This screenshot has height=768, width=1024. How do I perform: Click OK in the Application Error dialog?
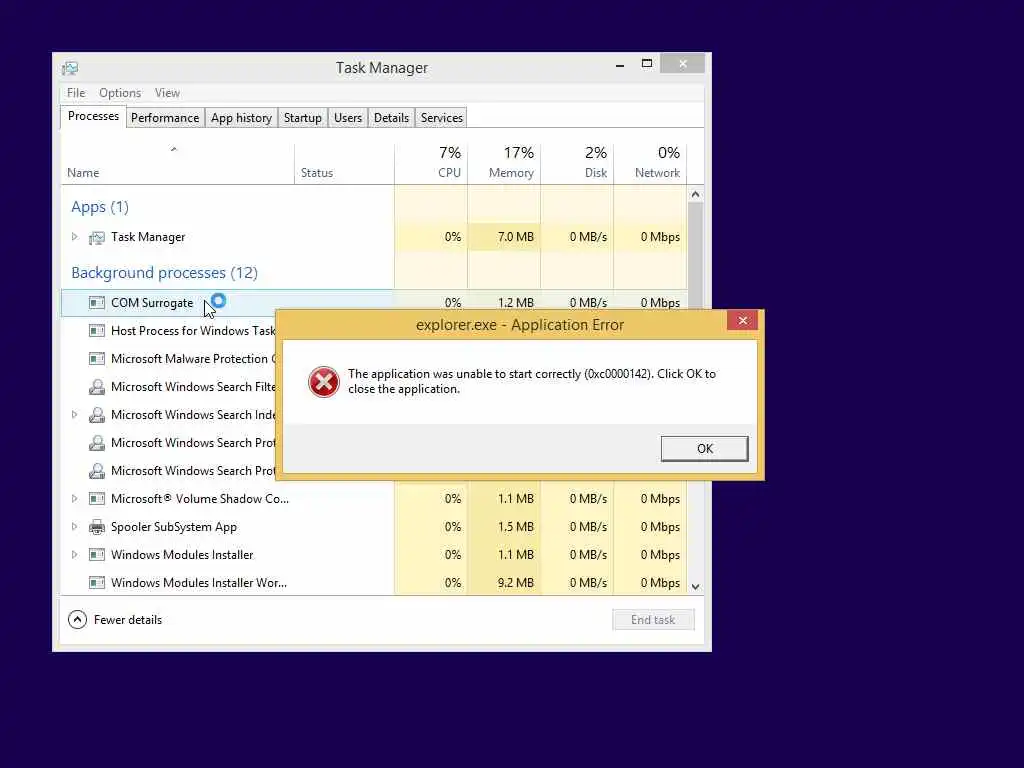pos(705,449)
